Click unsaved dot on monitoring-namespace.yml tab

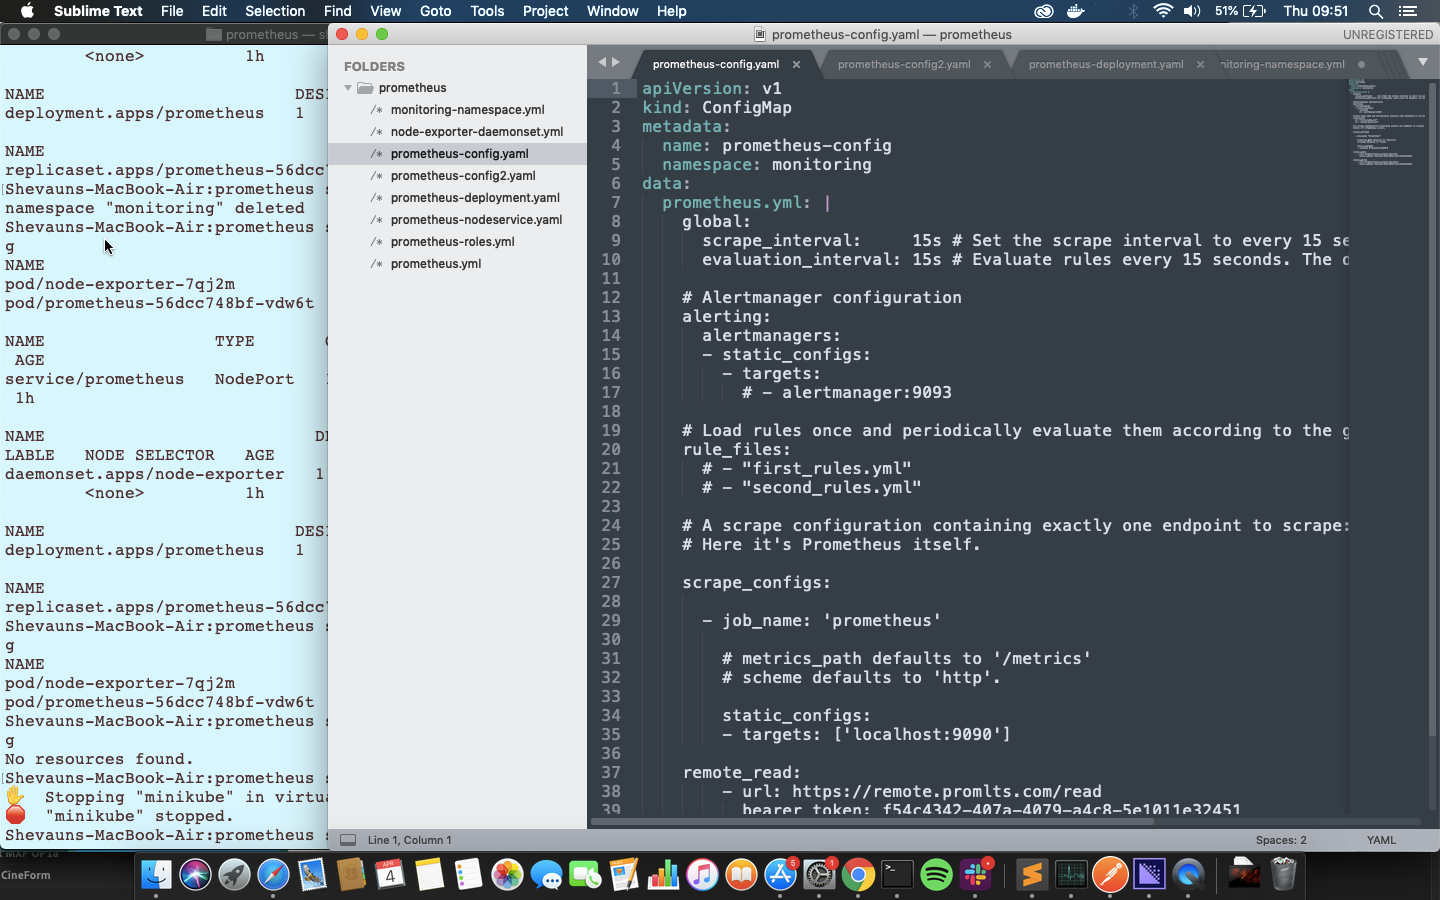point(1361,64)
